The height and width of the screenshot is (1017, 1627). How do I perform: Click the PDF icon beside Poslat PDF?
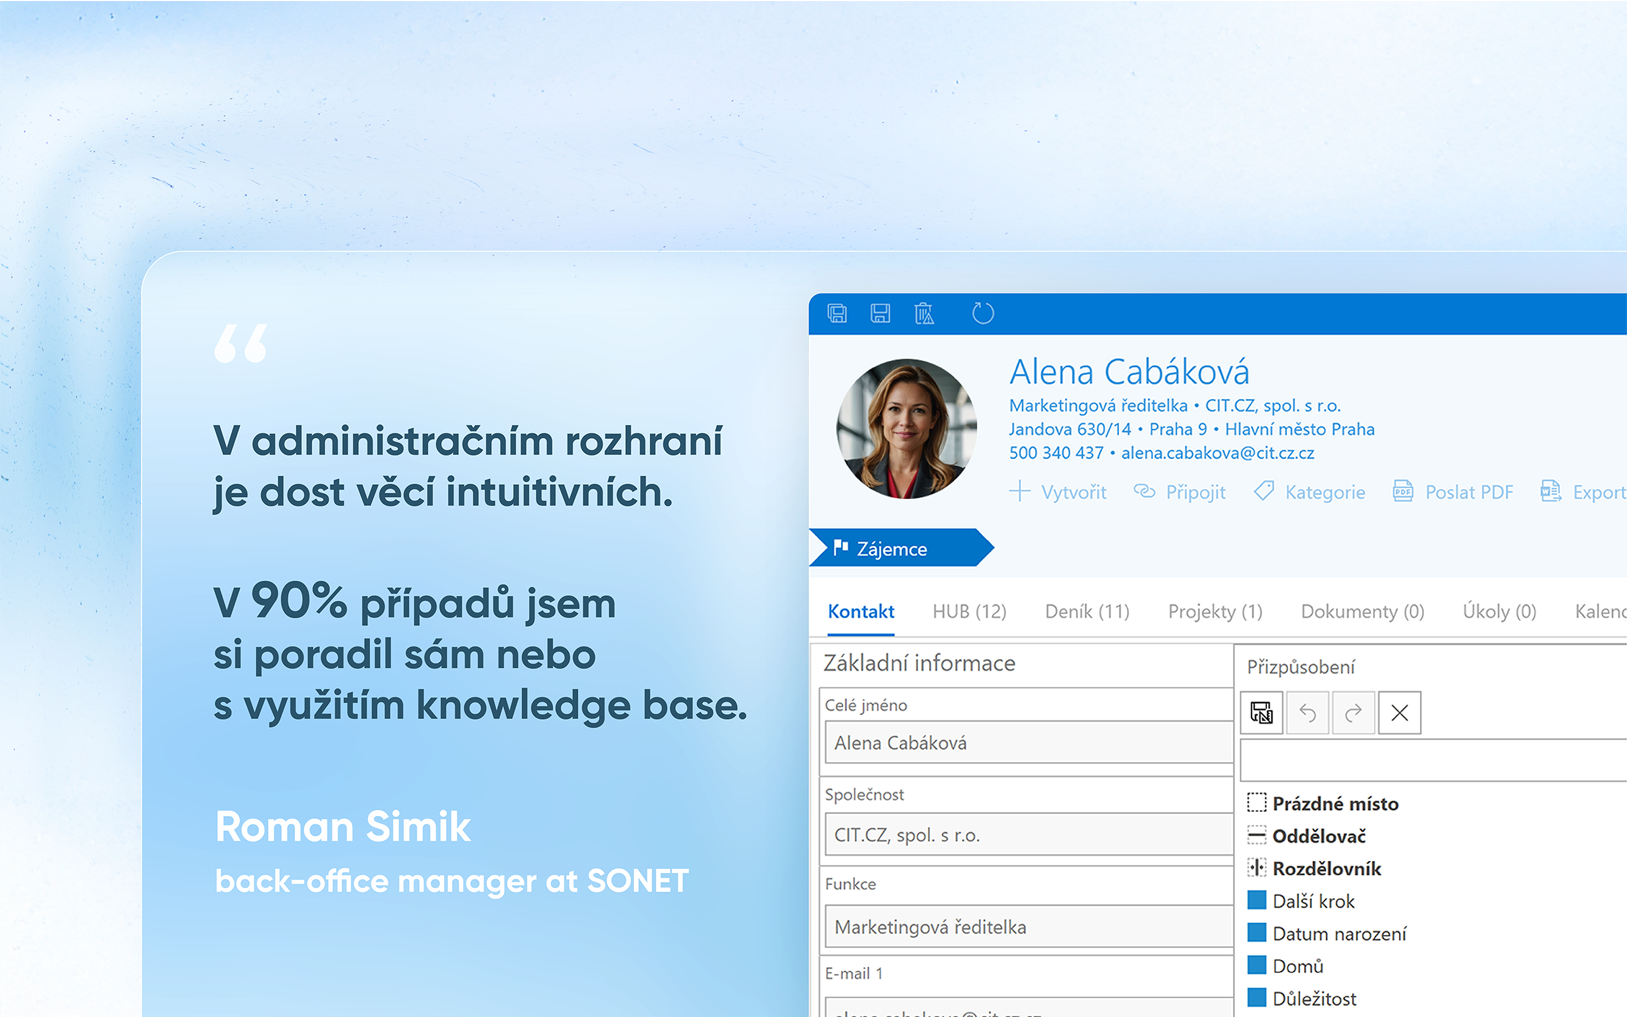[x=1403, y=491]
